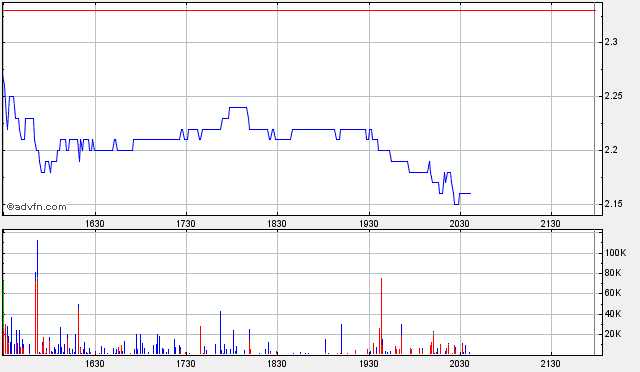Click the 2.3 price axis label
The height and width of the screenshot is (372, 640).
point(611,42)
